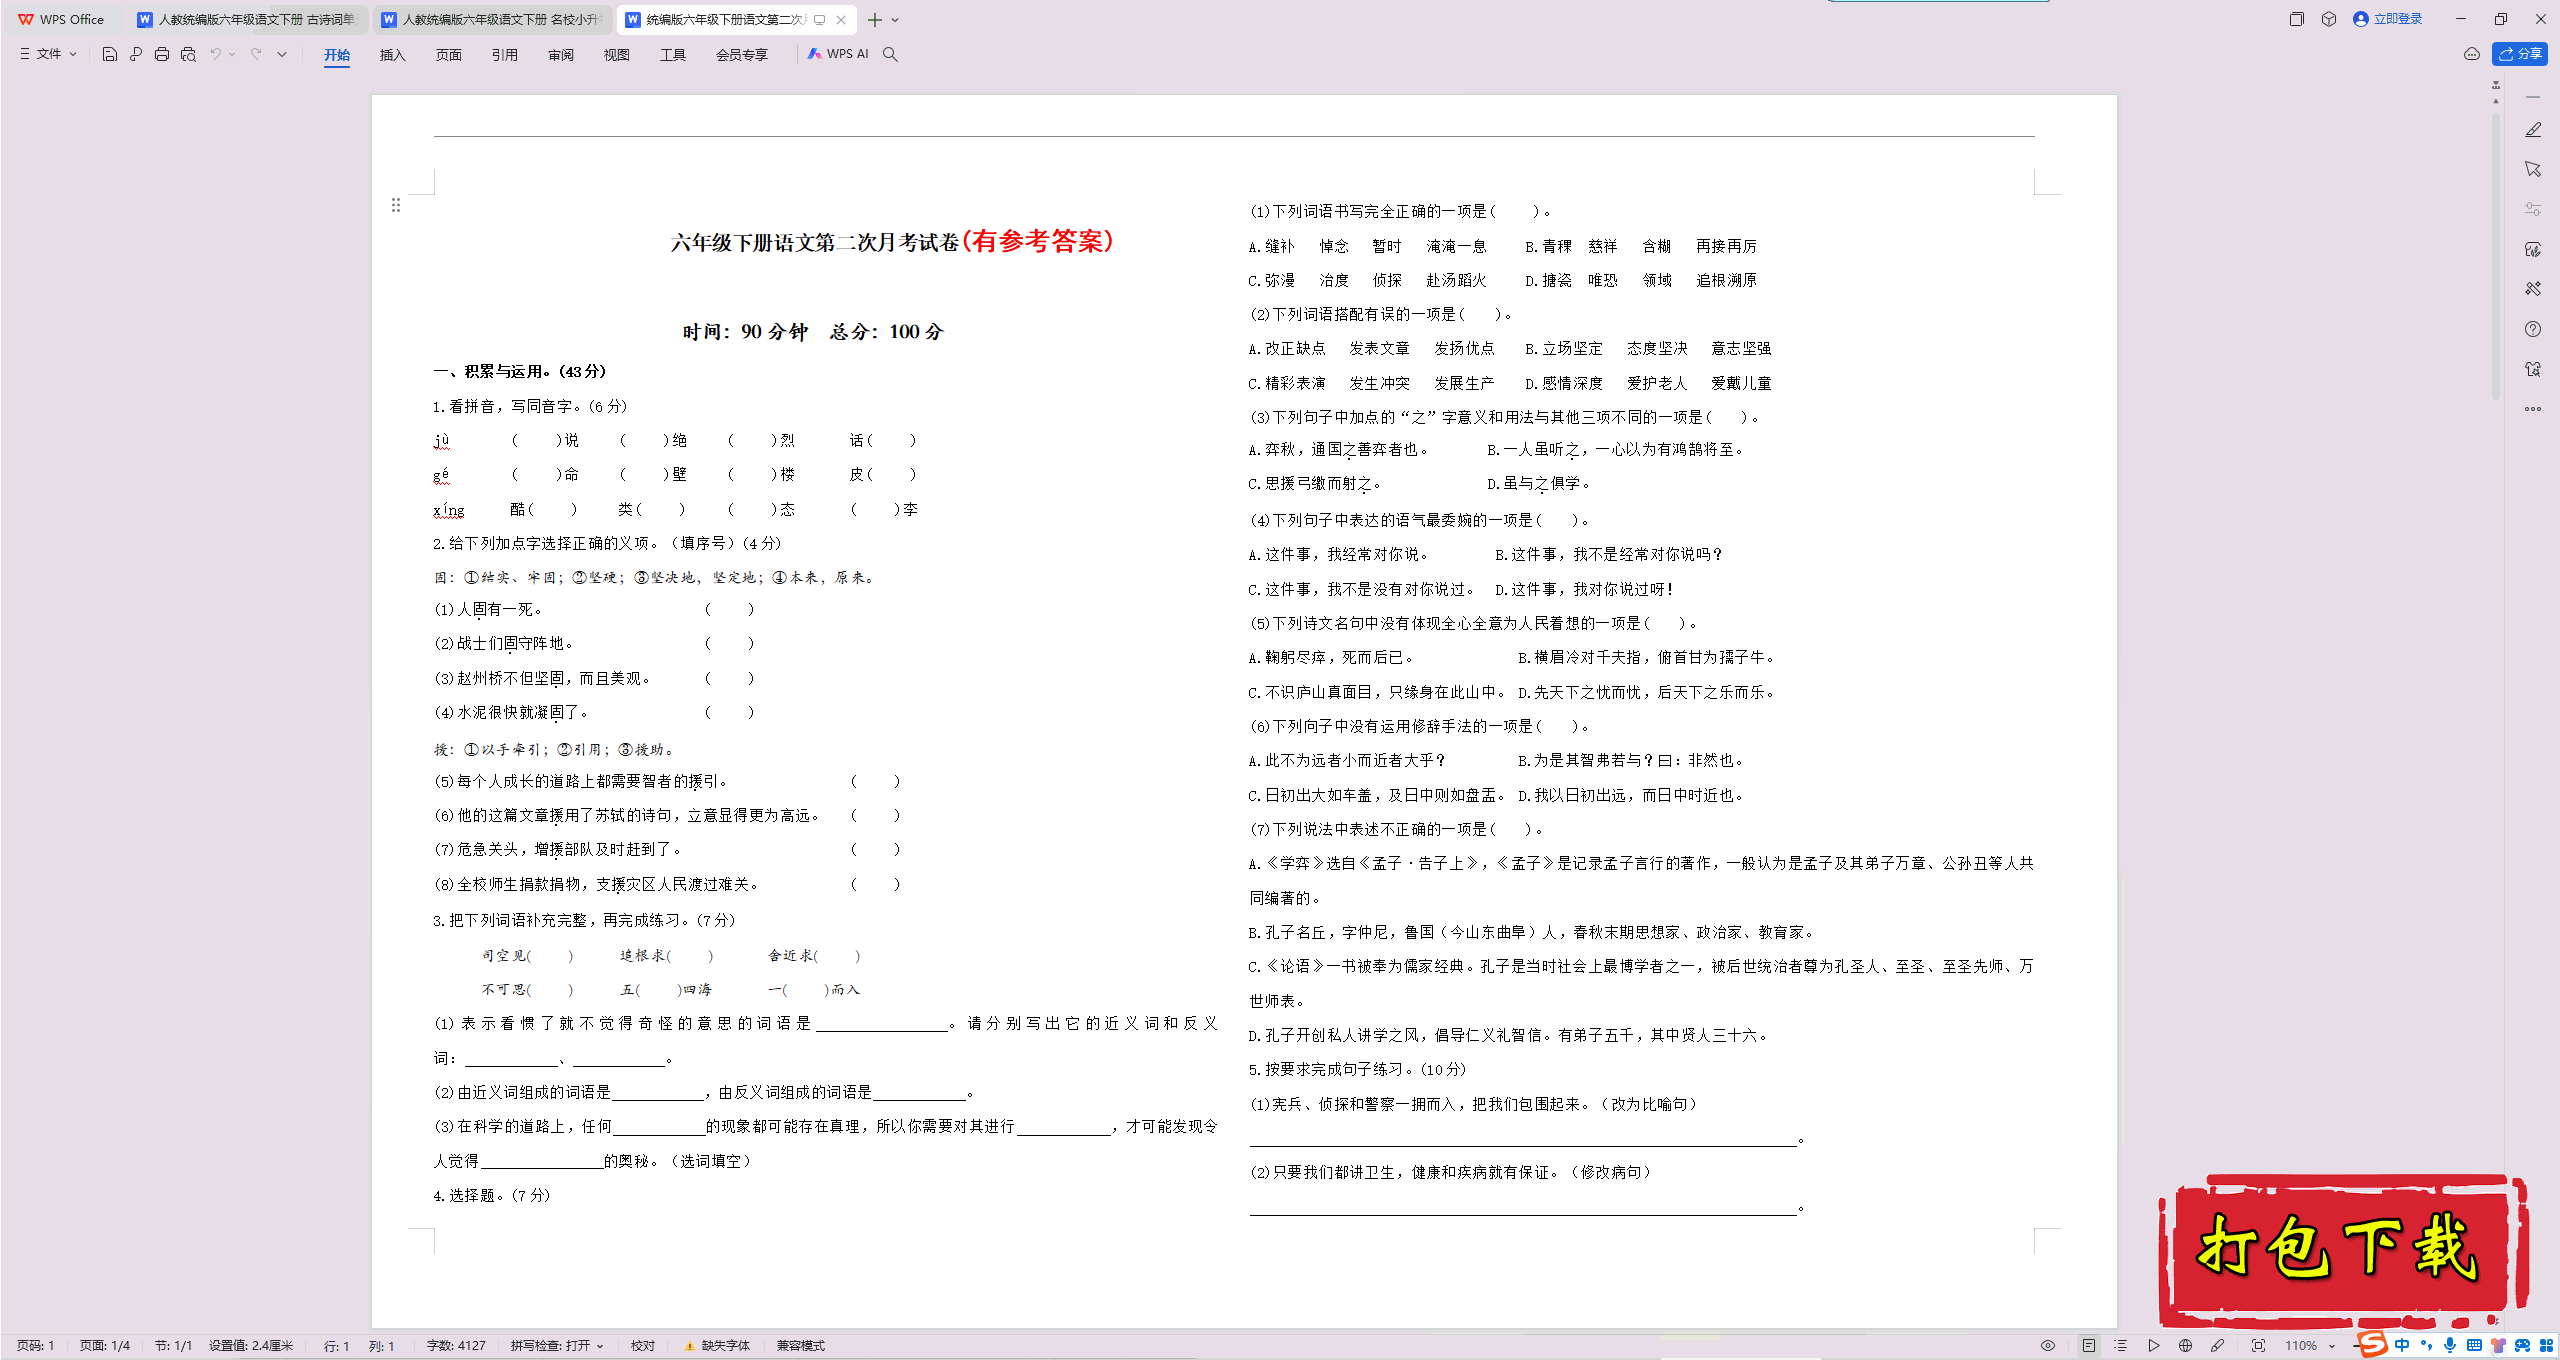Open the properties sliders panel in sidebar

(x=2533, y=209)
